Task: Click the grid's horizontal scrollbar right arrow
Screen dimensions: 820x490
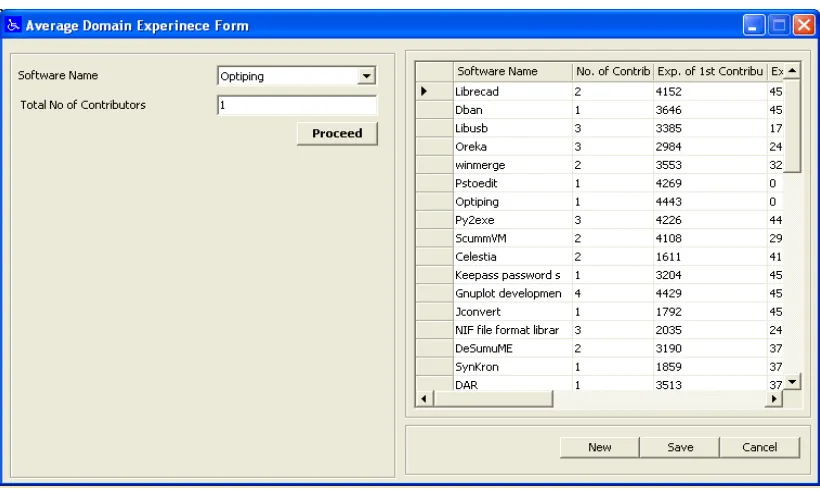Action: 774,399
